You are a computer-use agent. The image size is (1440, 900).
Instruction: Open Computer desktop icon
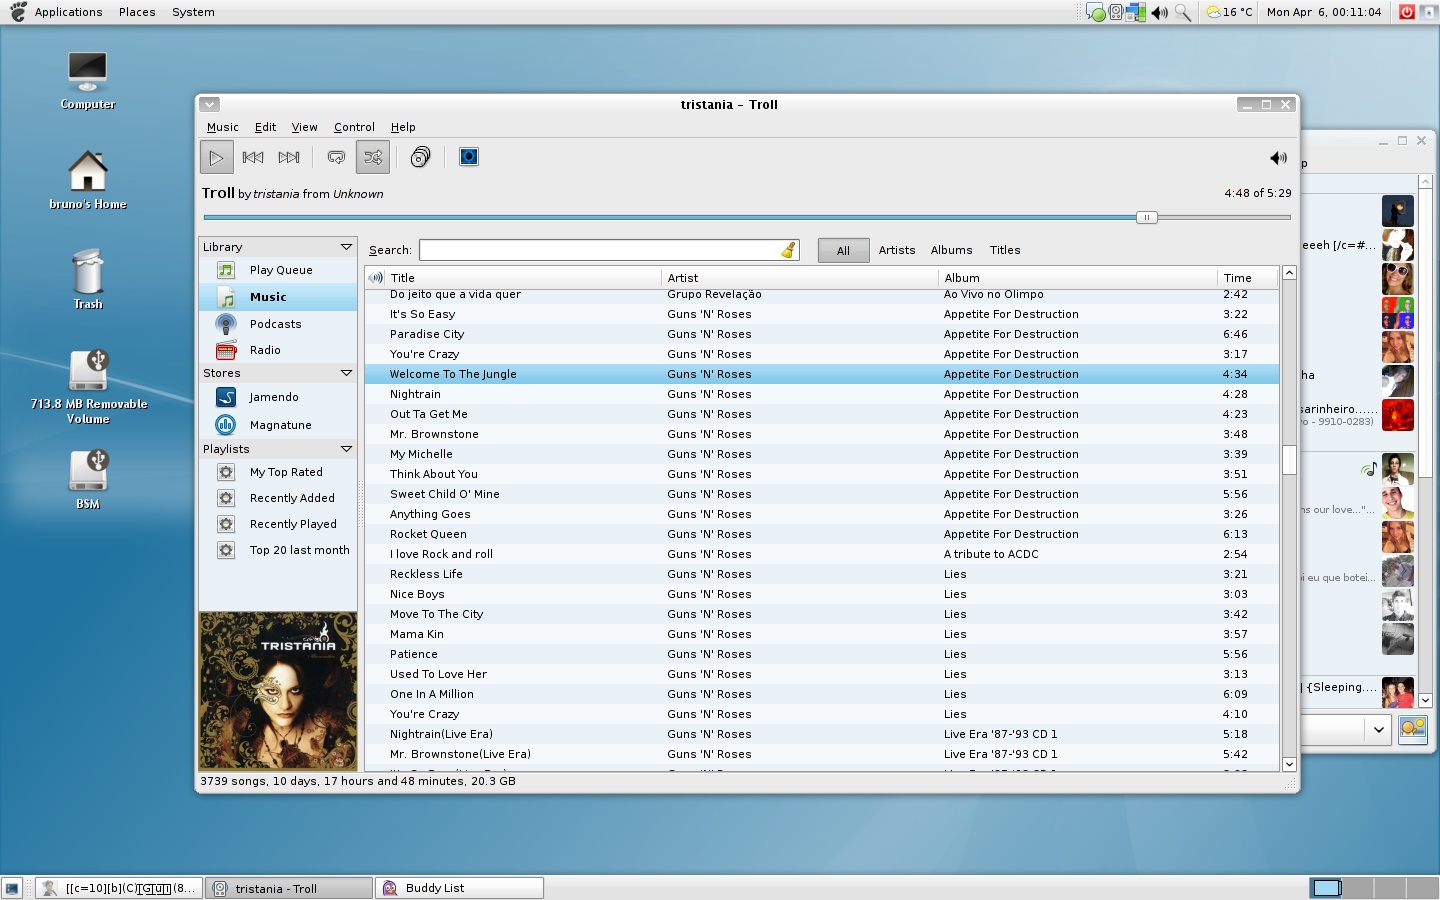point(88,81)
